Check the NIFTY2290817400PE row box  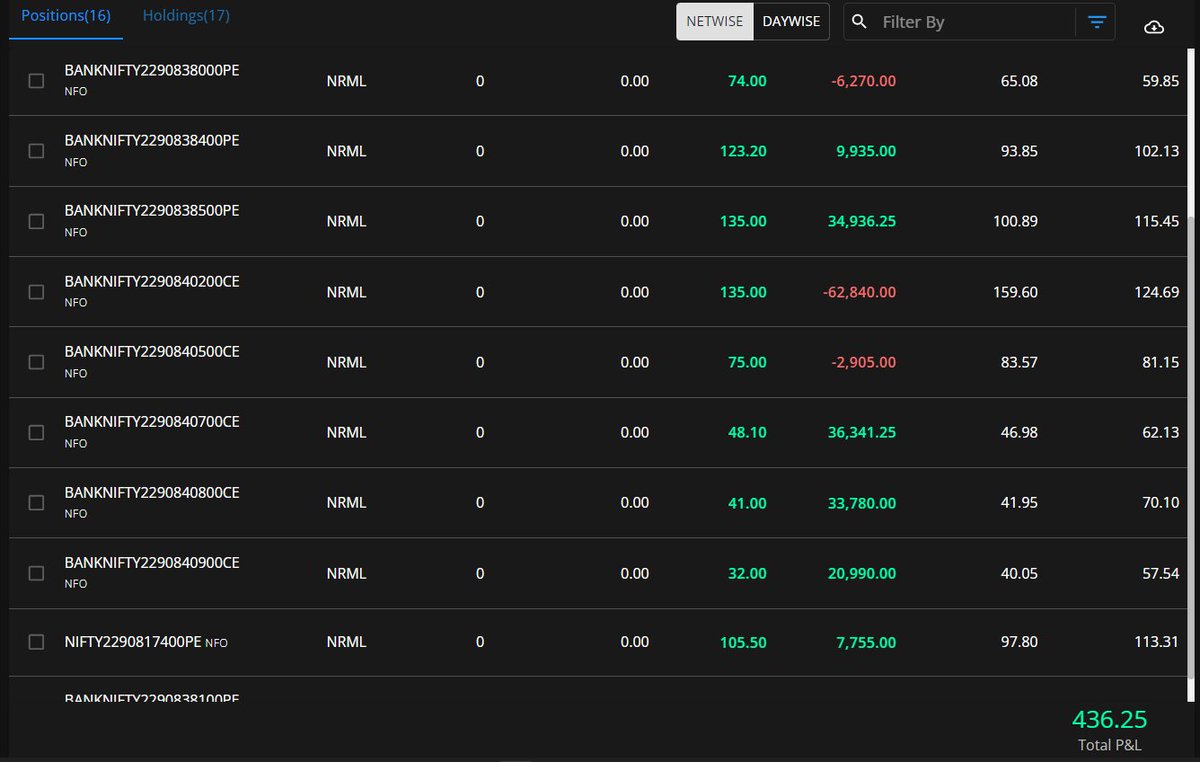(x=36, y=642)
